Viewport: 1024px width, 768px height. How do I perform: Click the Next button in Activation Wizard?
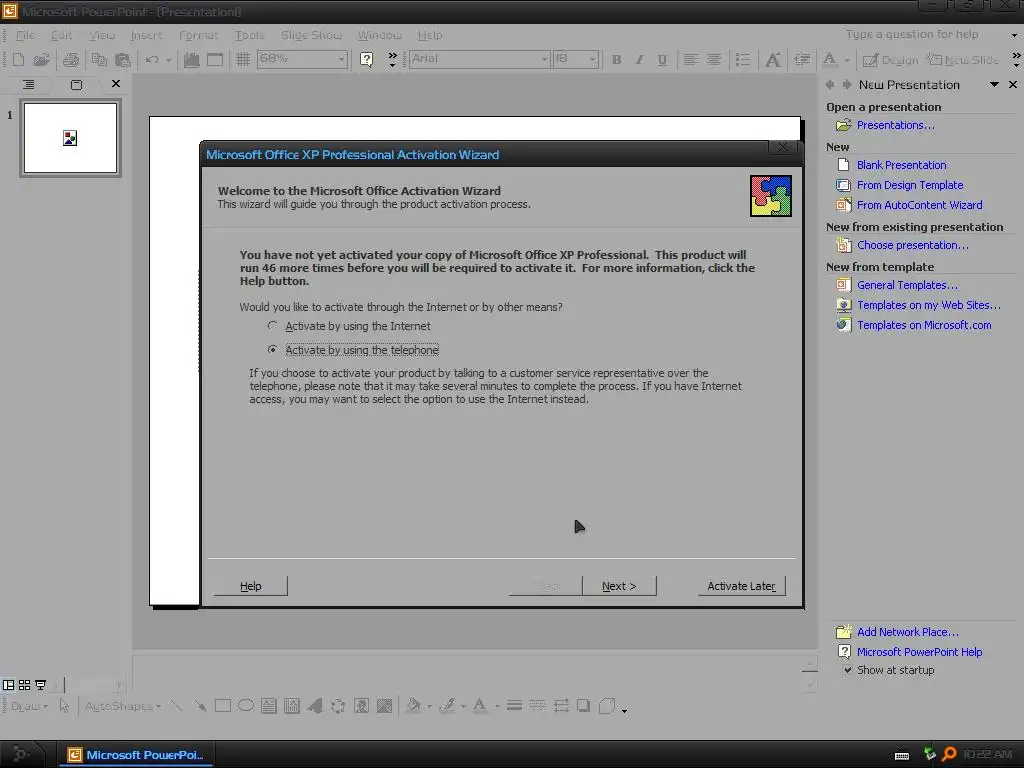tap(619, 586)
